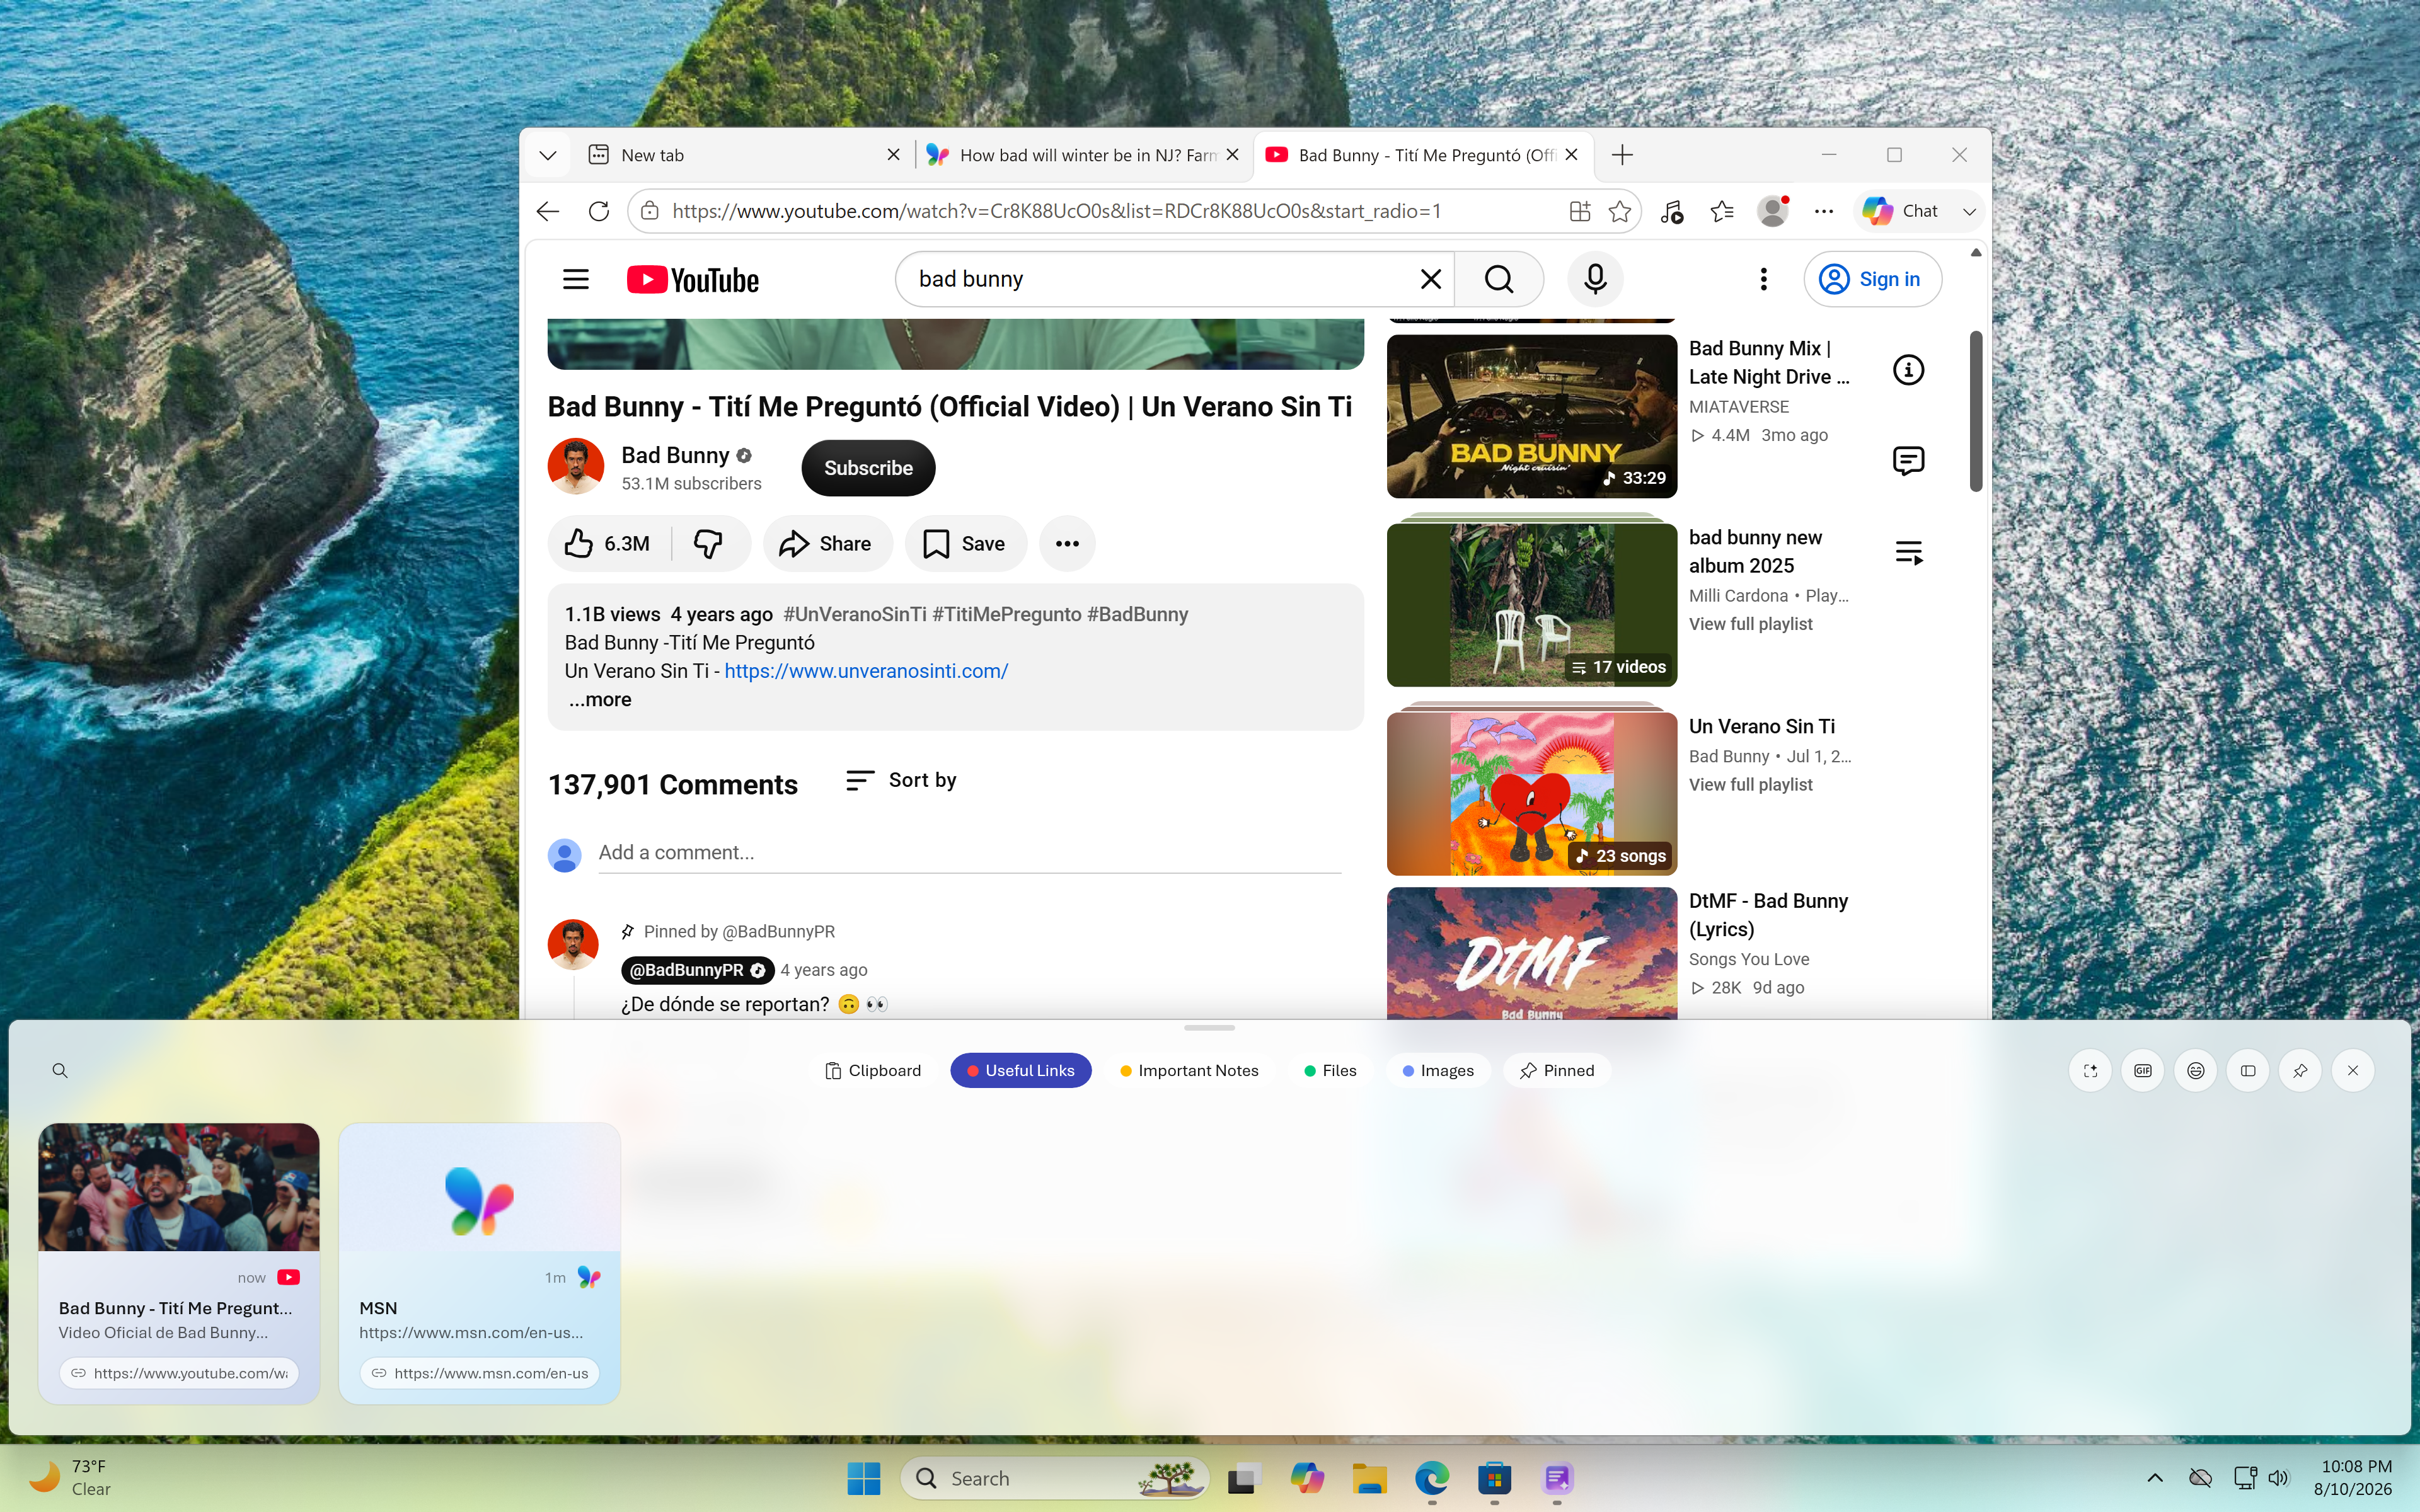Screen dimensions: 2420x1512
Task: Open the taskbar volume control
Action: point(2278,1478)
